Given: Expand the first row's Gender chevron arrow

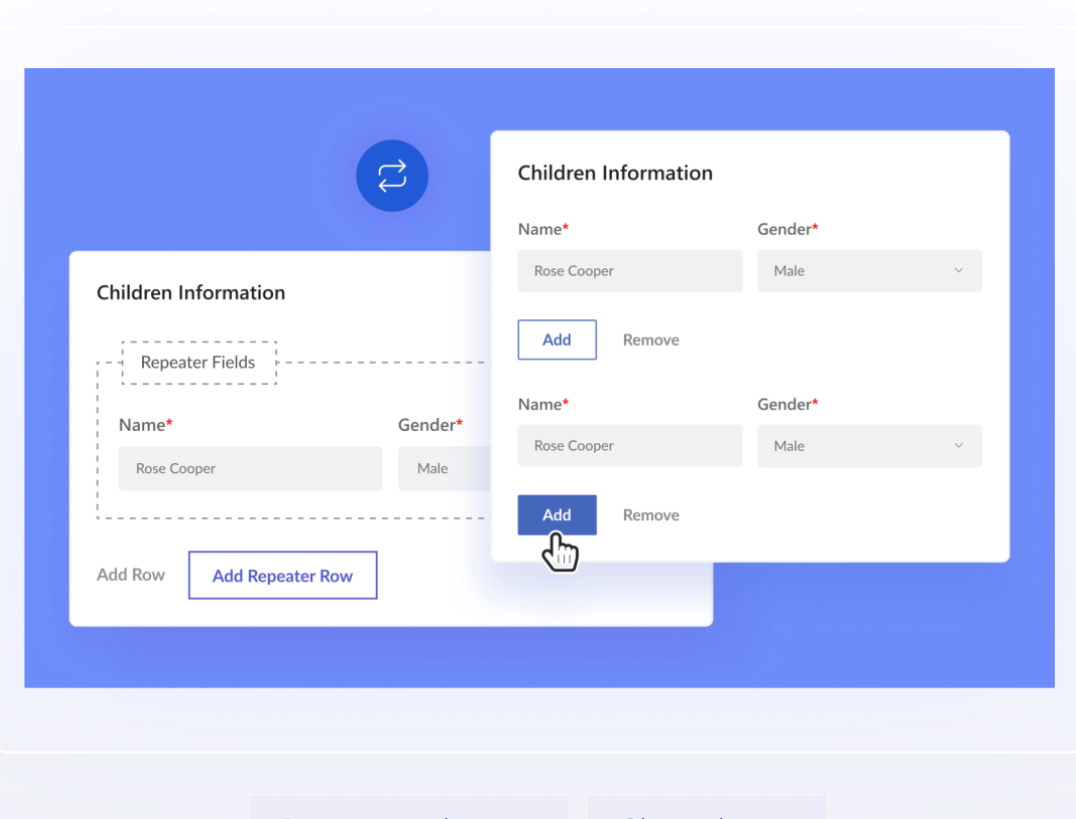Looking at the screenshot, I should (958, 271).
